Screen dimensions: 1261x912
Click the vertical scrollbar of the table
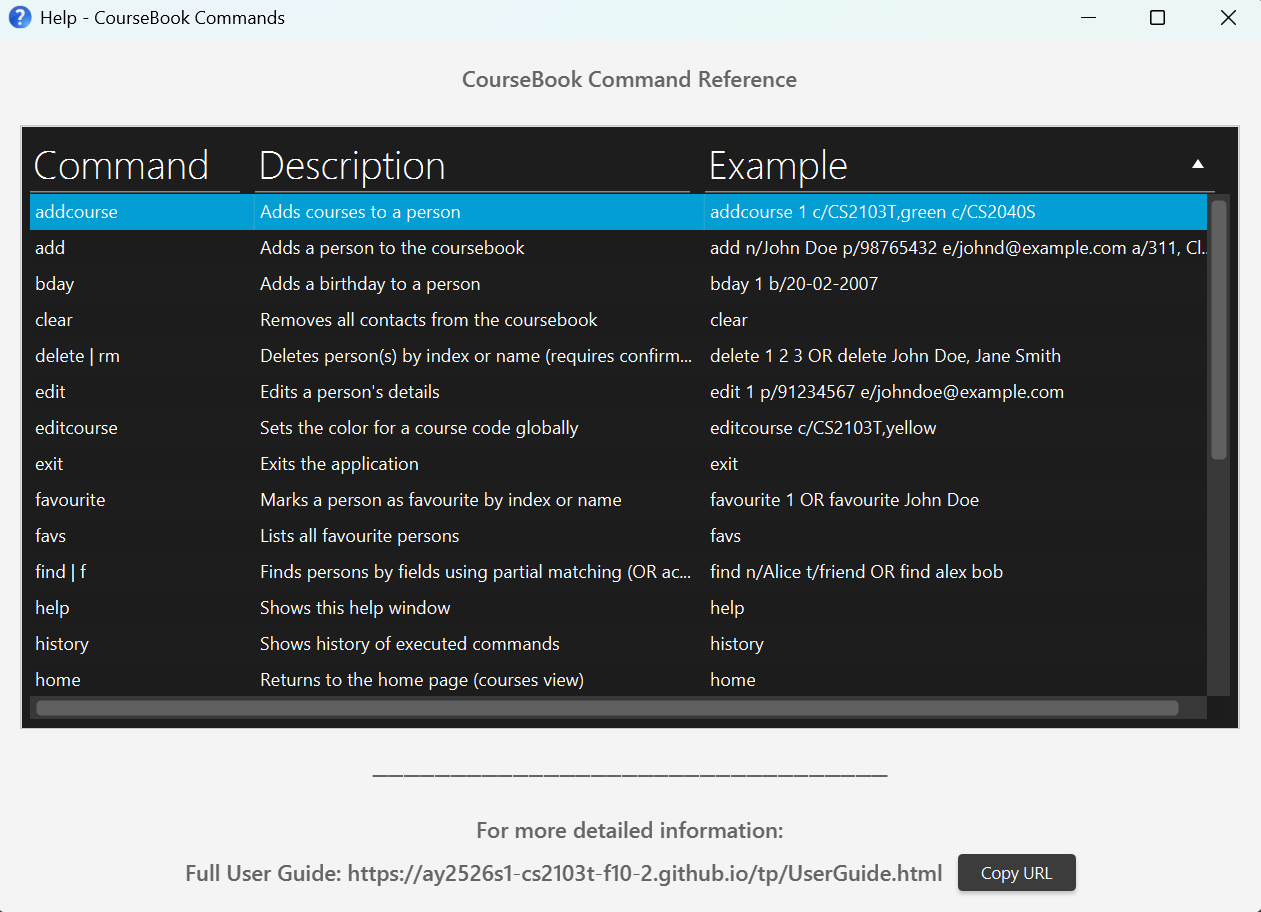pyautogui.click(x=1218, y=330)
